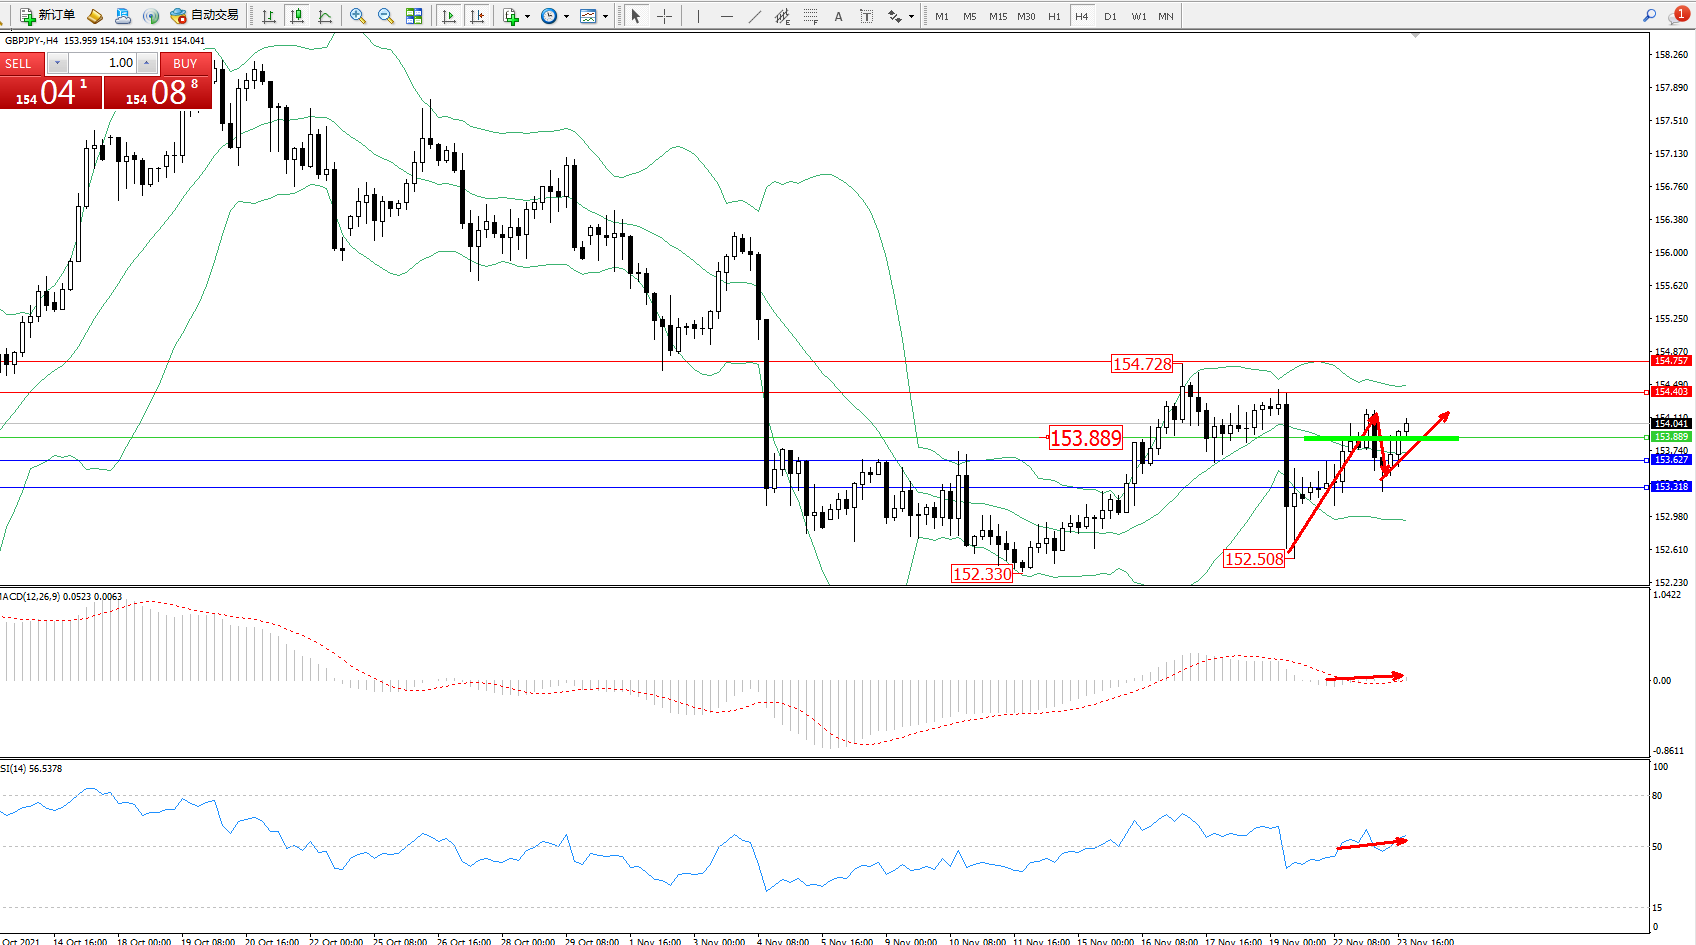Choose the horizontal line drawing tool
1696x945 pixels.
click(x=727, y=16)
